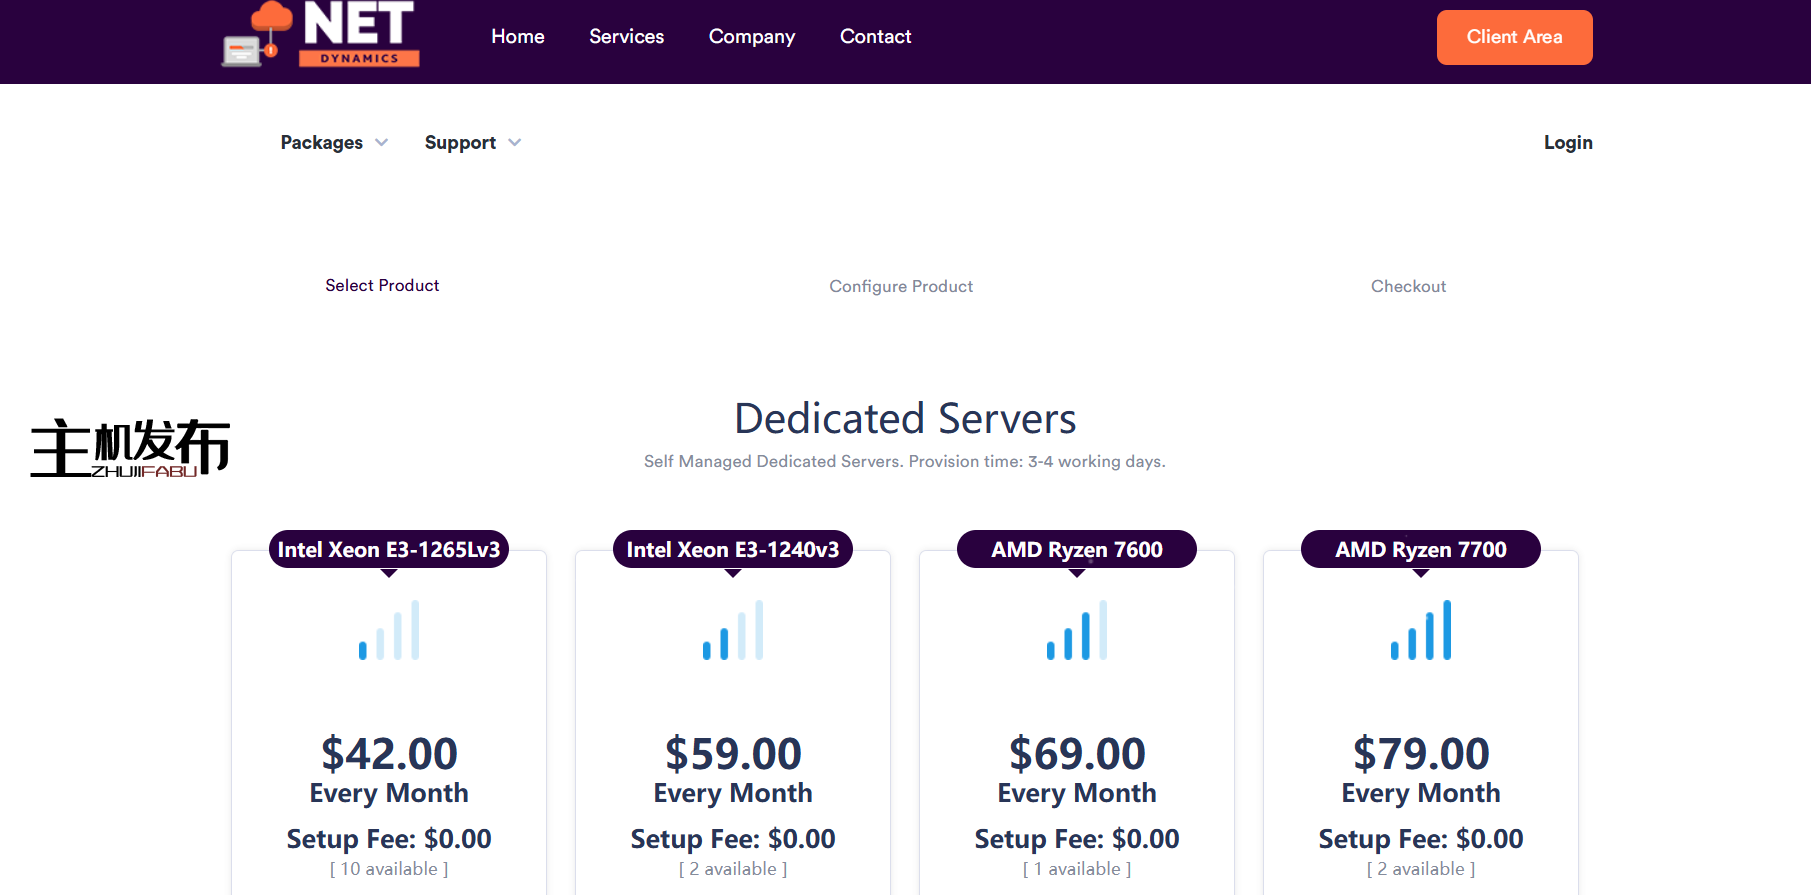Click the Intel Xeon E3-1265Lv3 plan label
1811x895 pixels.
389,550
